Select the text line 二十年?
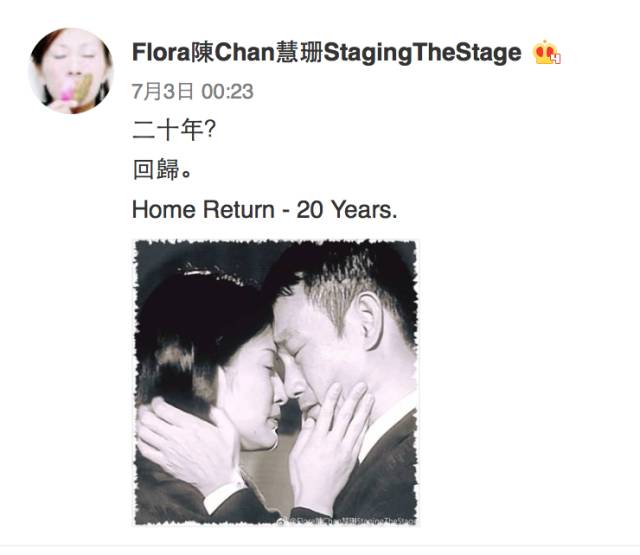 pos(174,130)
